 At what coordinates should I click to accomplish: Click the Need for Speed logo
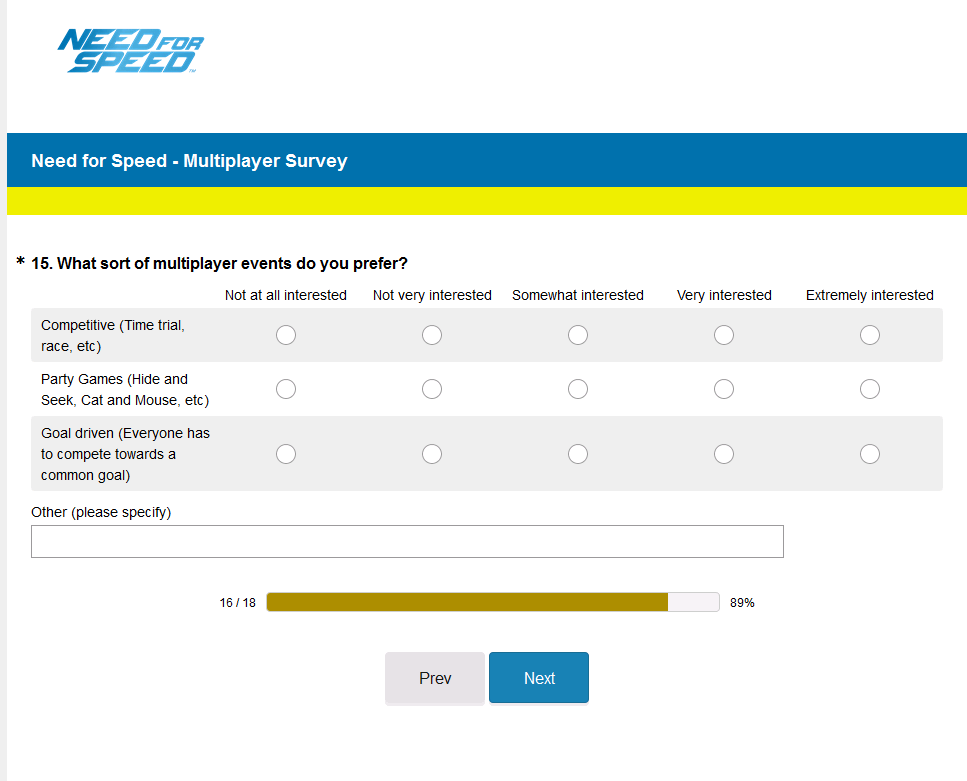[131, 51]
